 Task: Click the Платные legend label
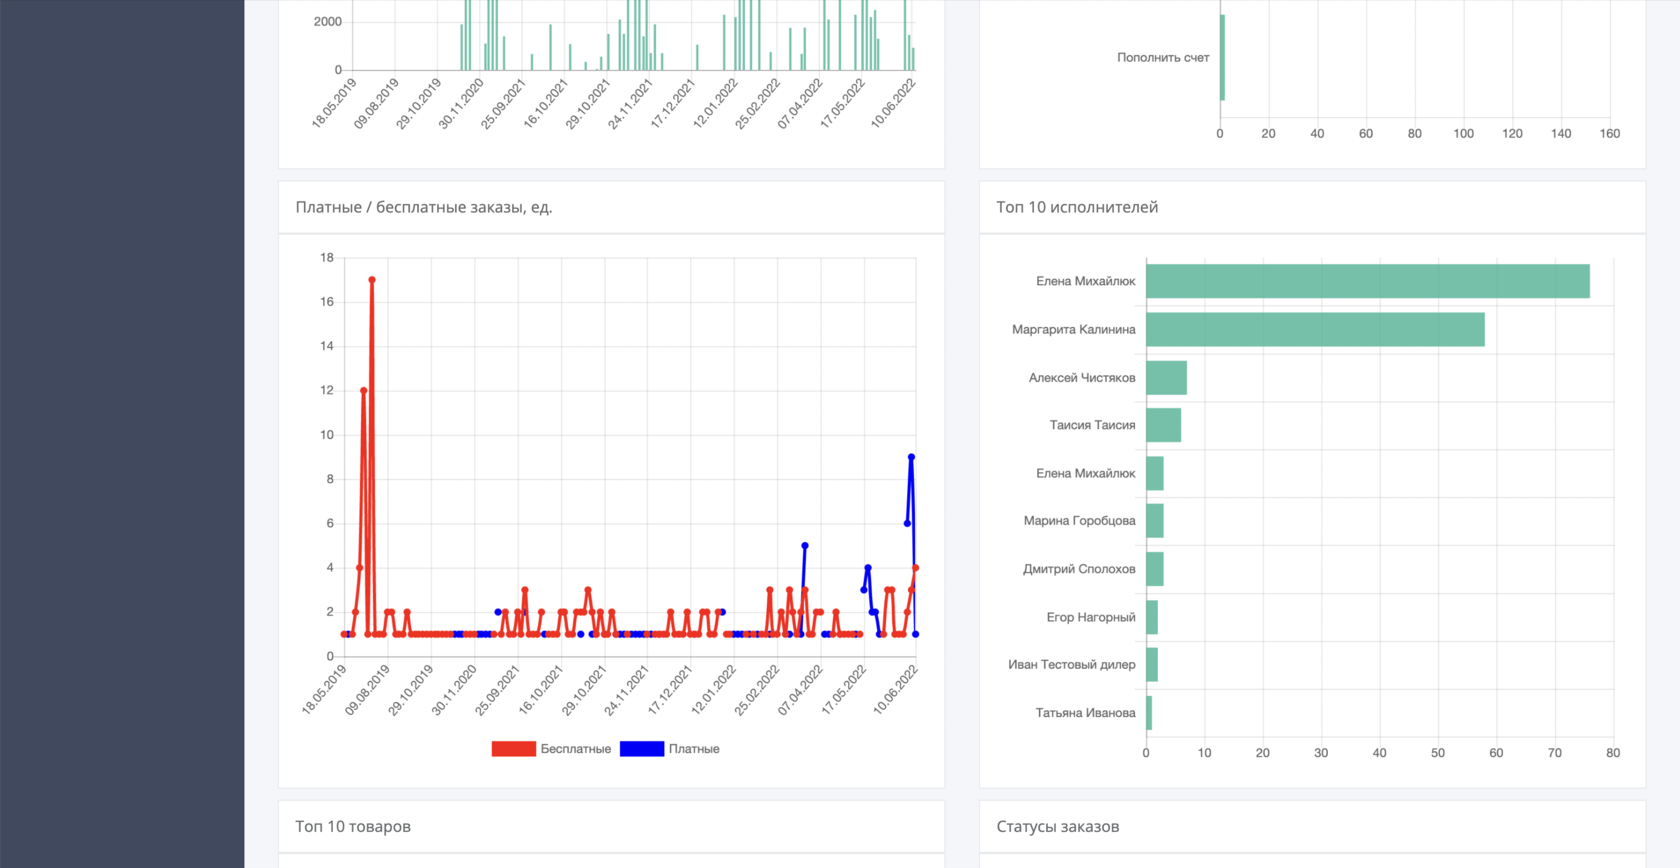[x=694, y=749]
